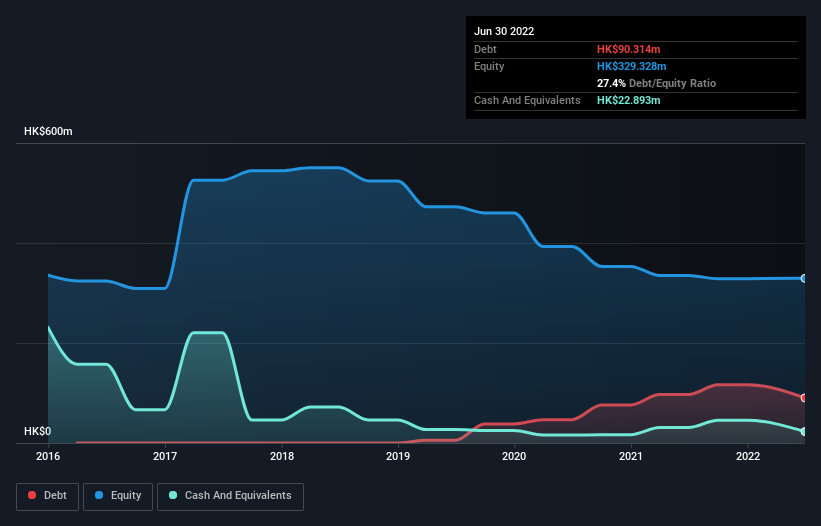Click the Jun 30 2022 tooltip date
The width and height of the screenshot is (821, 526).
pos(504,31)
